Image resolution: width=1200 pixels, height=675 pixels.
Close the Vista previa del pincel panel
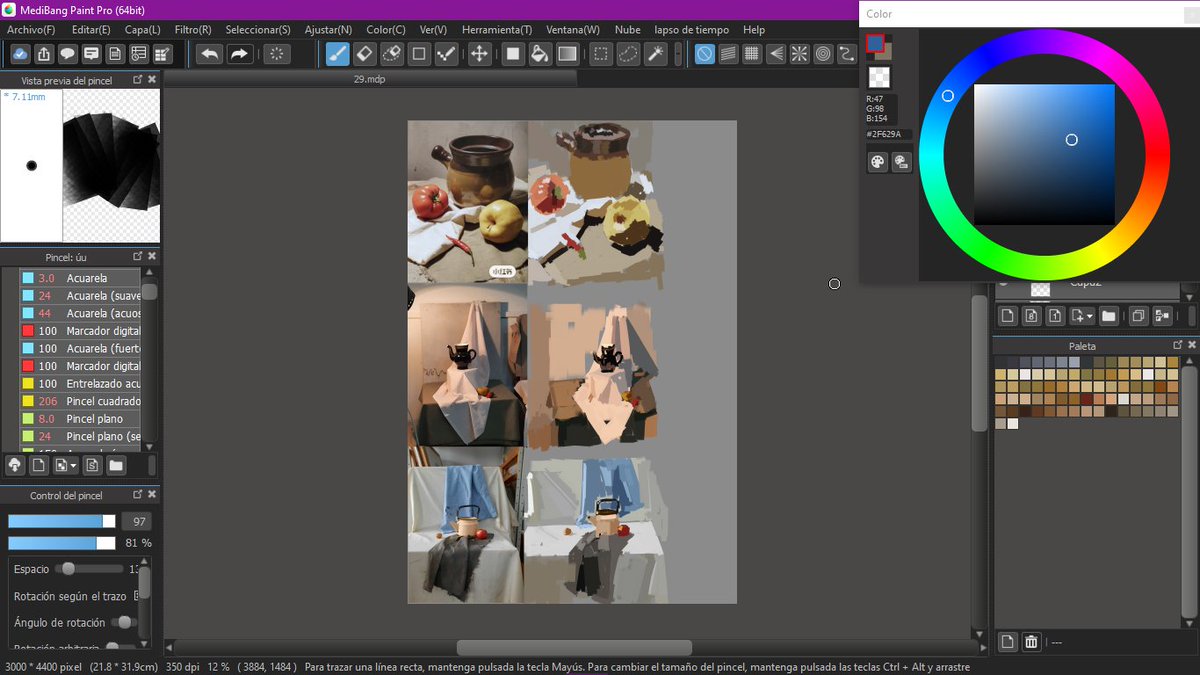click(x=152, y=79)
